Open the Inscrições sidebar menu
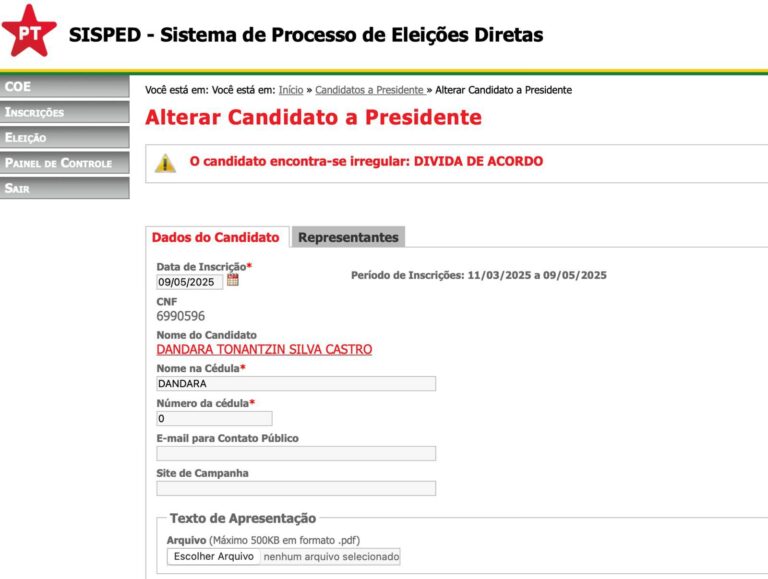768x579 pixels. click(x=64, y=112)
